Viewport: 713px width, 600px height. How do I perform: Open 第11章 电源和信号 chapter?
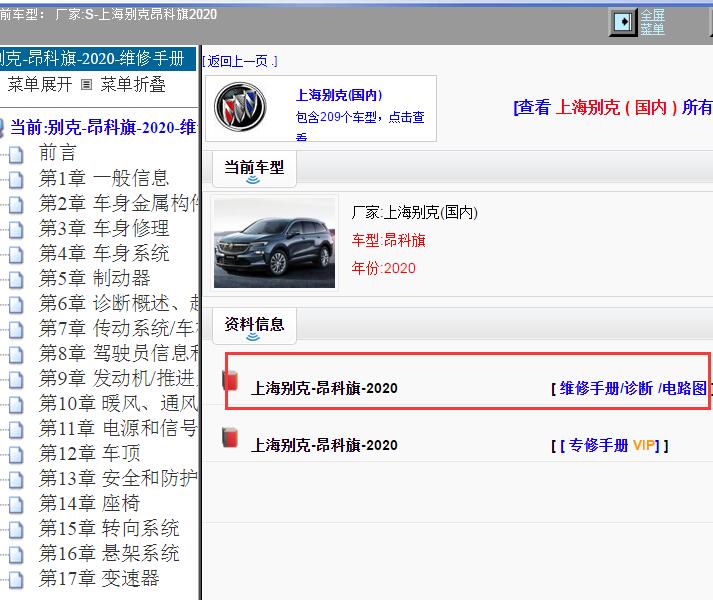(119, 428)
